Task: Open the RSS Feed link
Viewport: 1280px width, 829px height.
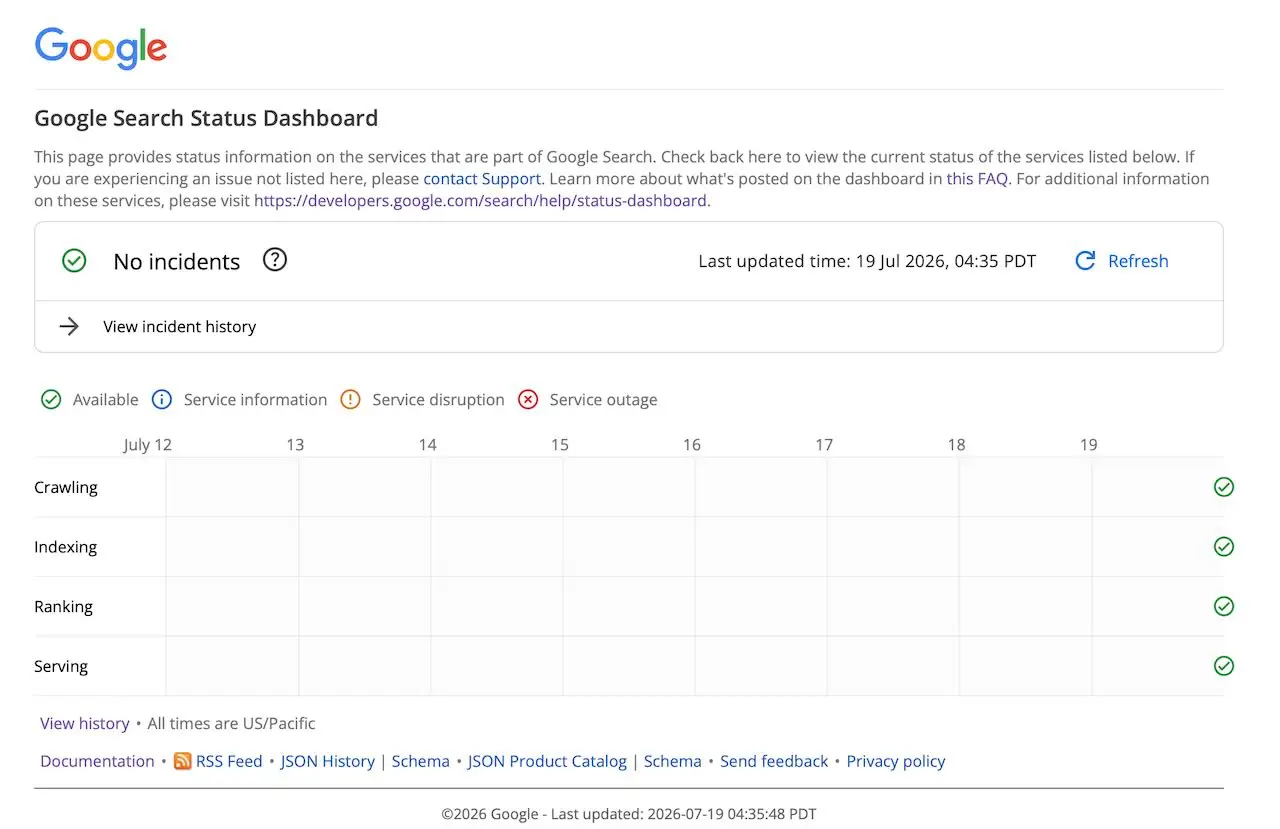Action: click(229, 761)
